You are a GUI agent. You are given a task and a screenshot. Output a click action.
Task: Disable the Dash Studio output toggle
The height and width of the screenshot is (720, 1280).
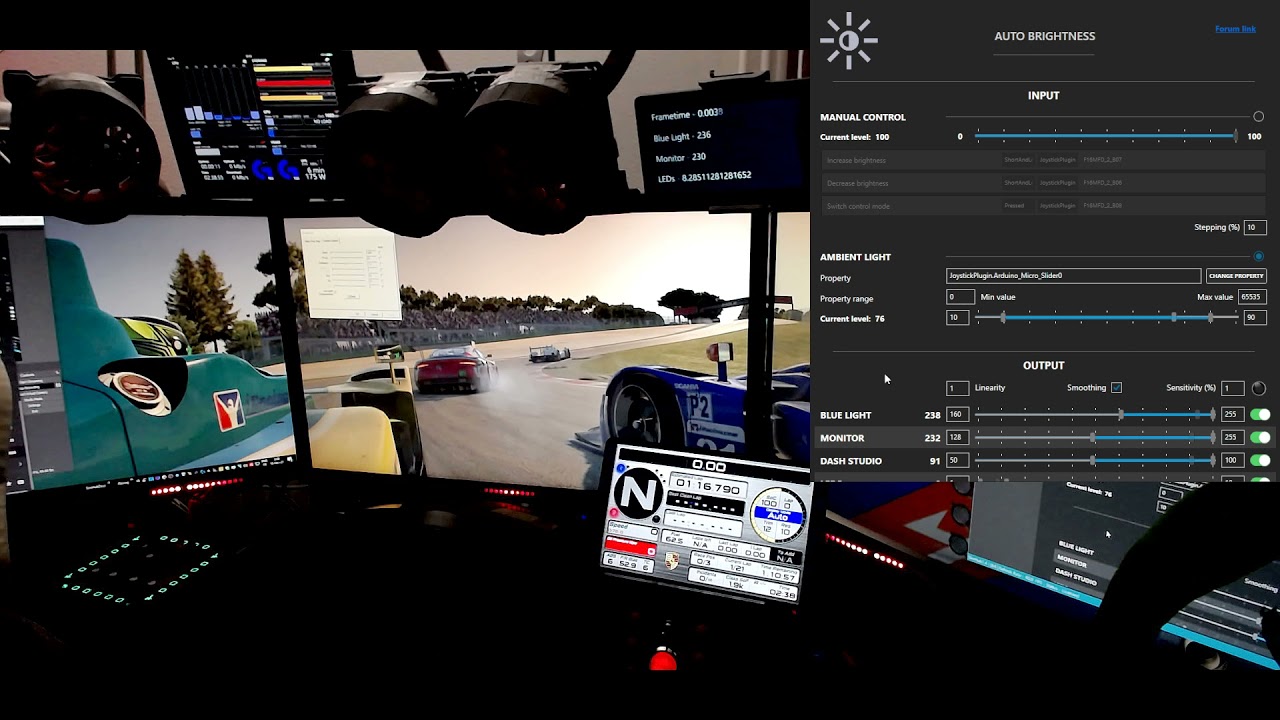tap(1260, 461)
